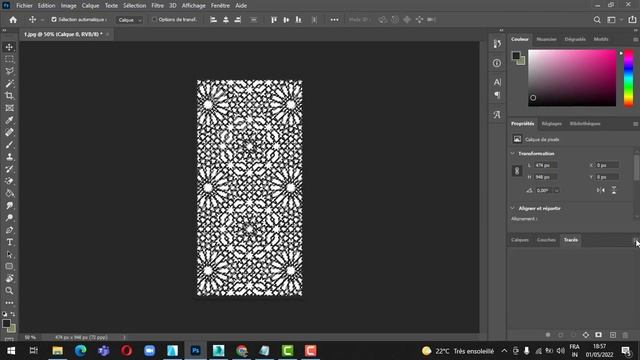Image resolution: width=640 pixels, height=360 pixels.
Task: Open the Image menu
Action: click(69, 6)
